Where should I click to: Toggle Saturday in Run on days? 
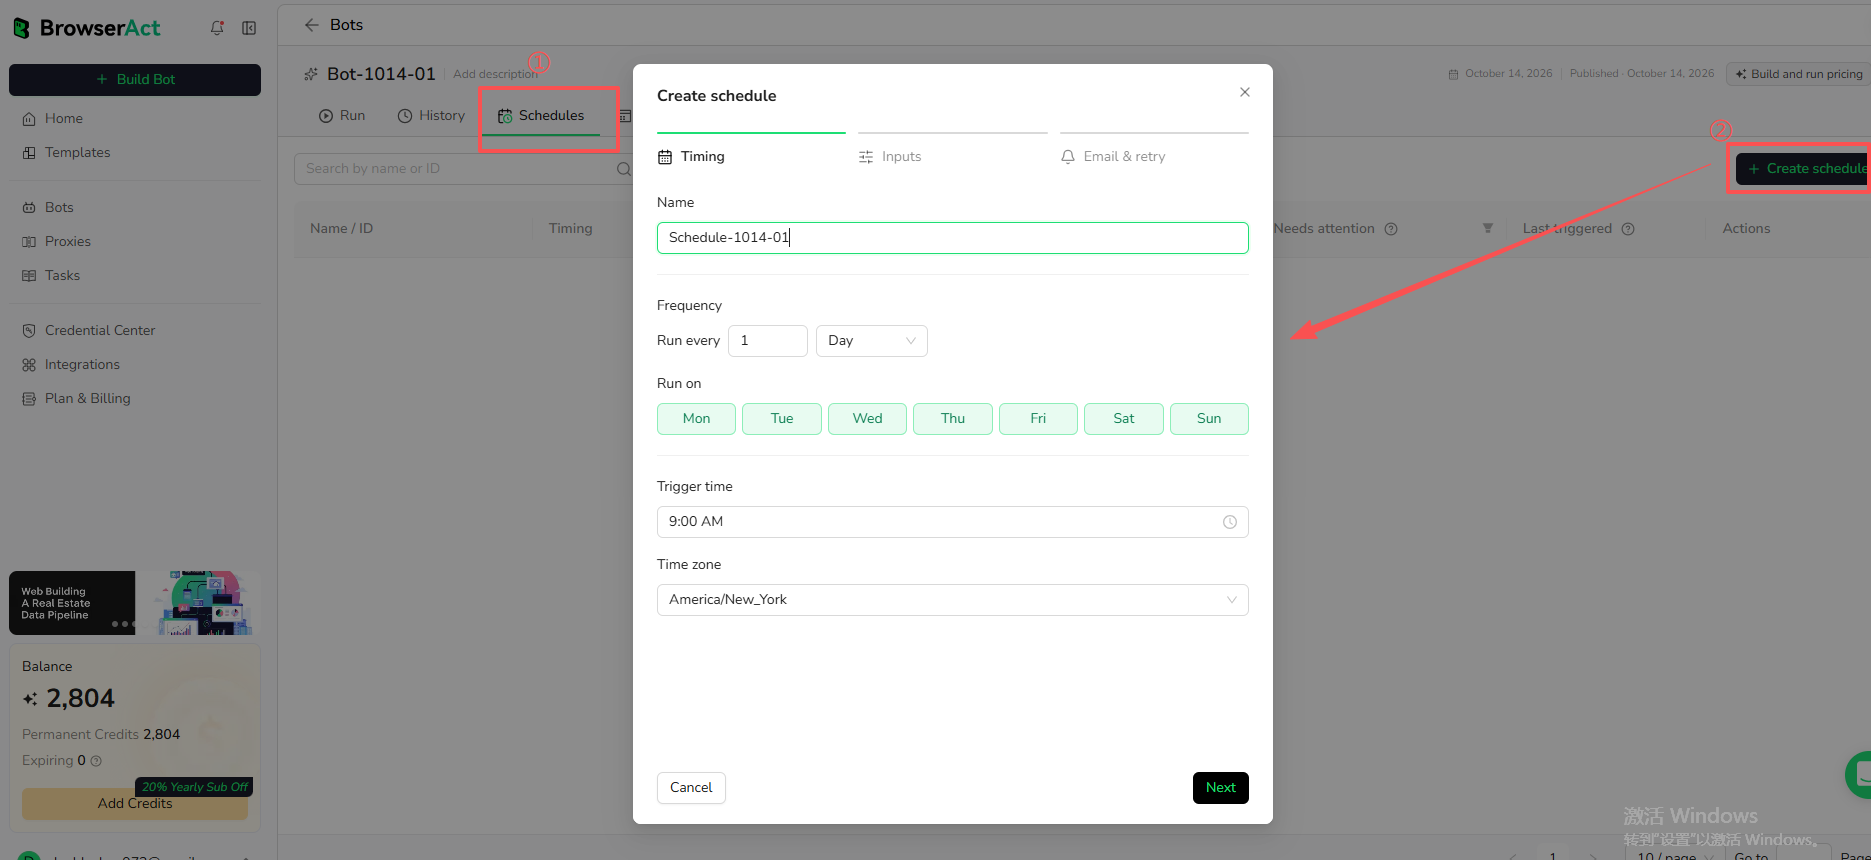[x=1124, y=419]
